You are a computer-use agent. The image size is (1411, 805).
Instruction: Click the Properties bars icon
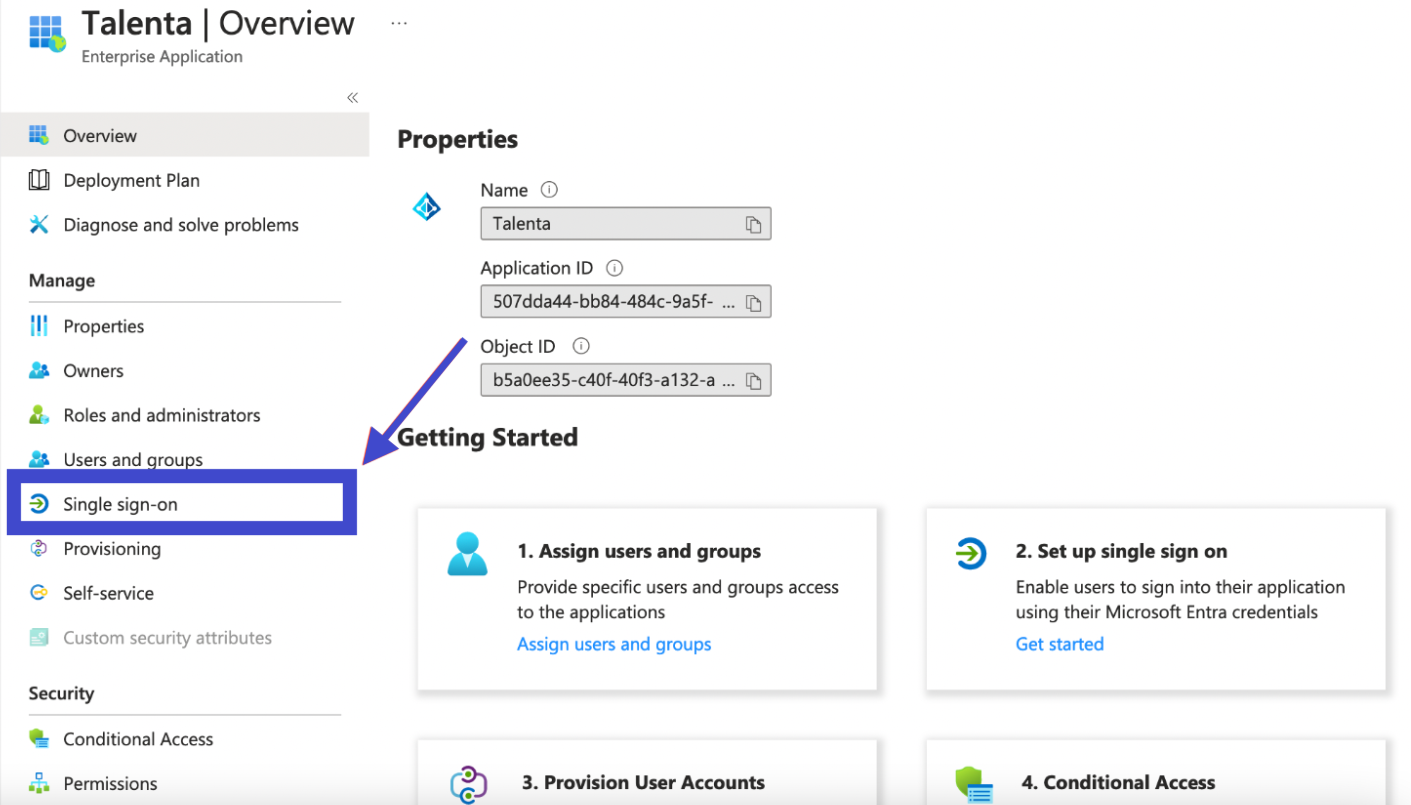point(39,325)
